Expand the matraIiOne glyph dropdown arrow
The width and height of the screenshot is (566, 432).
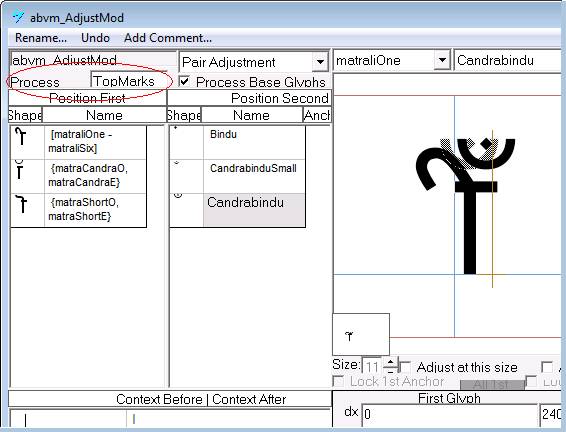click(x=442, y=60)
